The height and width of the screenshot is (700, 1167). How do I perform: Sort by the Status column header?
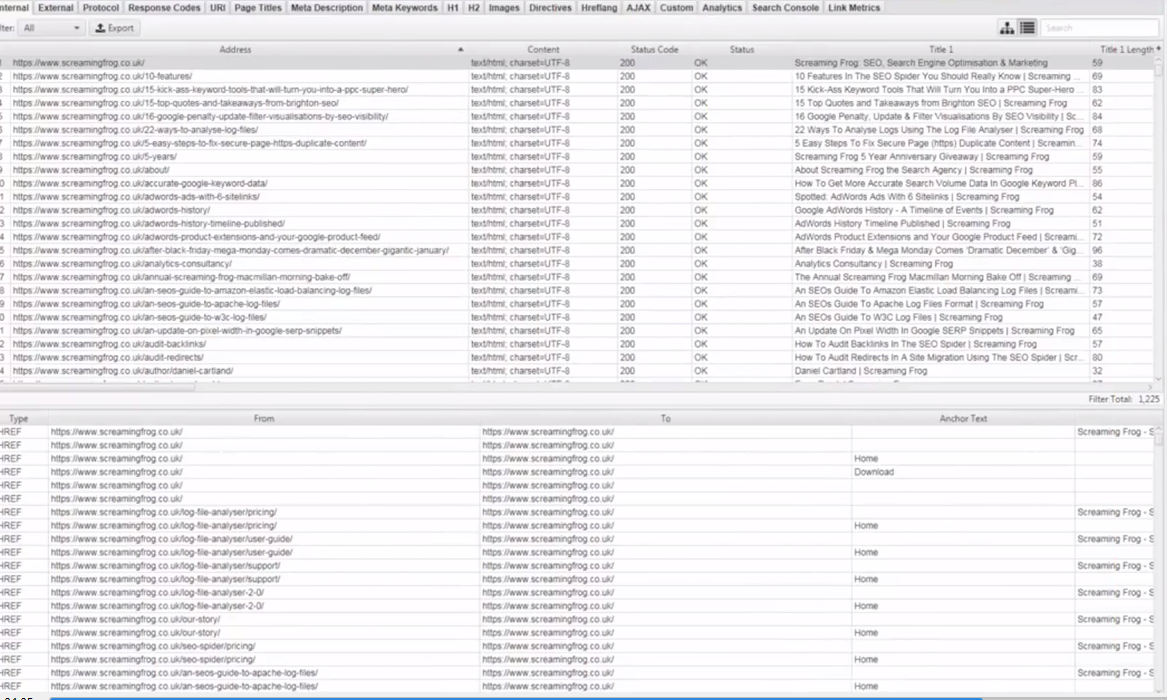(741, 49)
